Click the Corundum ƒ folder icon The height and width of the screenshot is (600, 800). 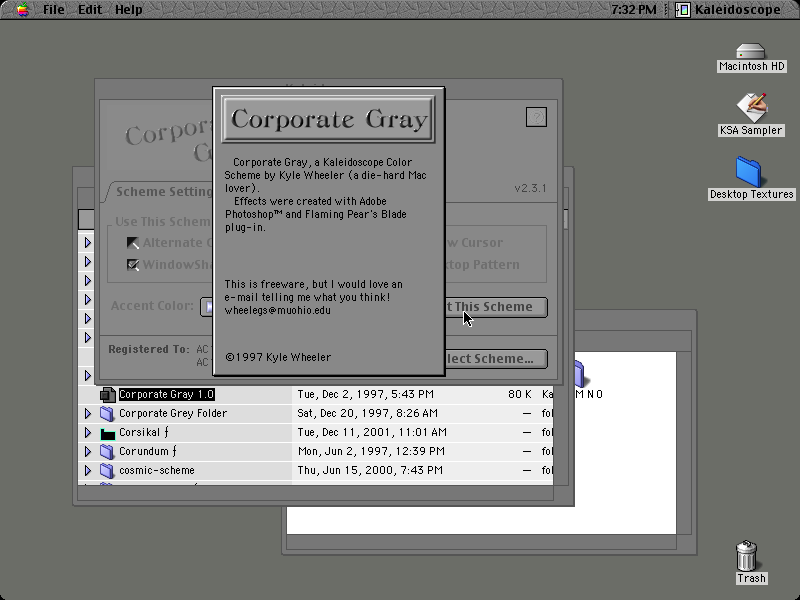[107, 452]
